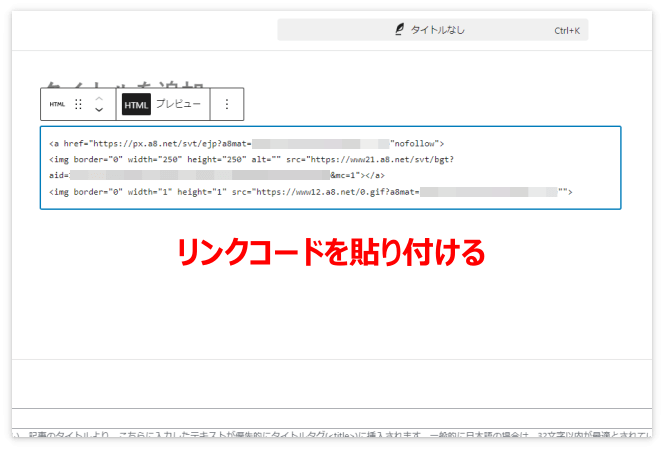Click inside the HTML code text area
Screen dimensions: 664x450
(331, 168)
